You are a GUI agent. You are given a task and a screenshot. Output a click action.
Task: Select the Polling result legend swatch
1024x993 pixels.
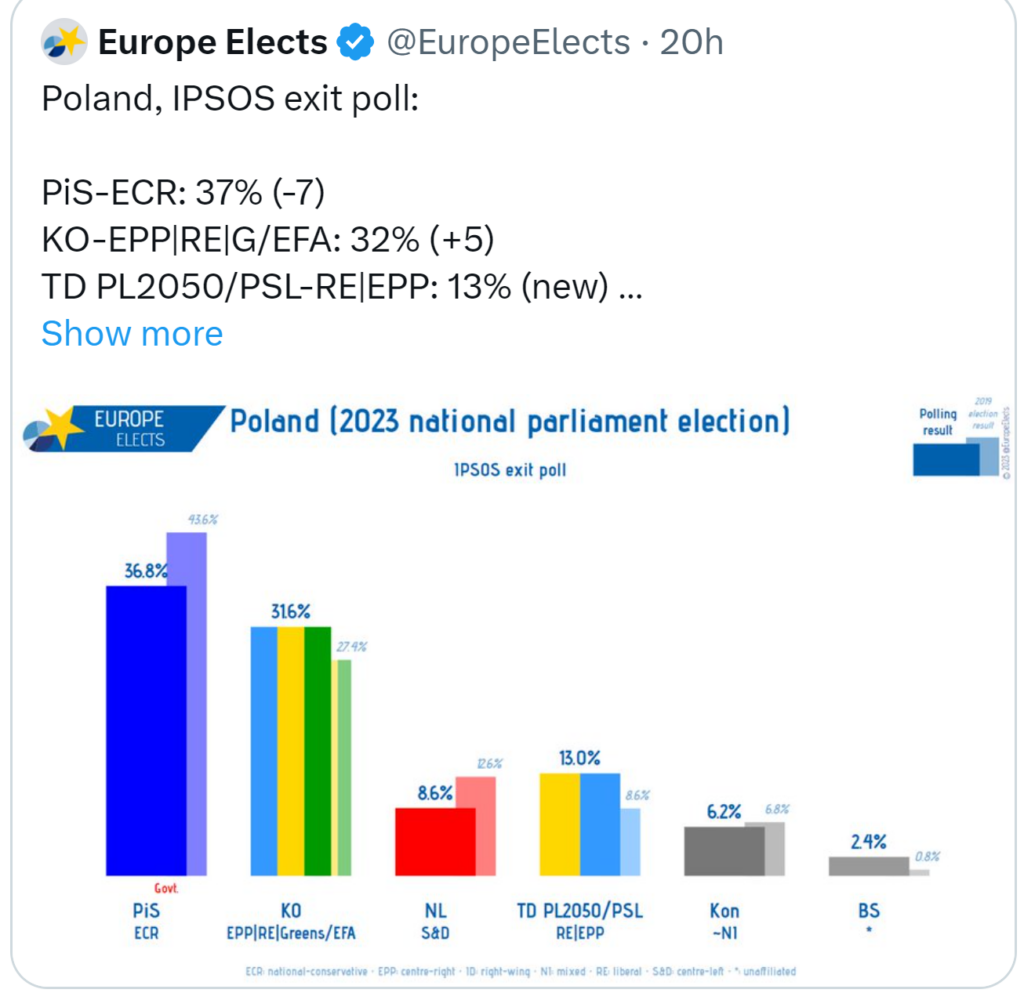pyautogui.click(x=946, y=460)
